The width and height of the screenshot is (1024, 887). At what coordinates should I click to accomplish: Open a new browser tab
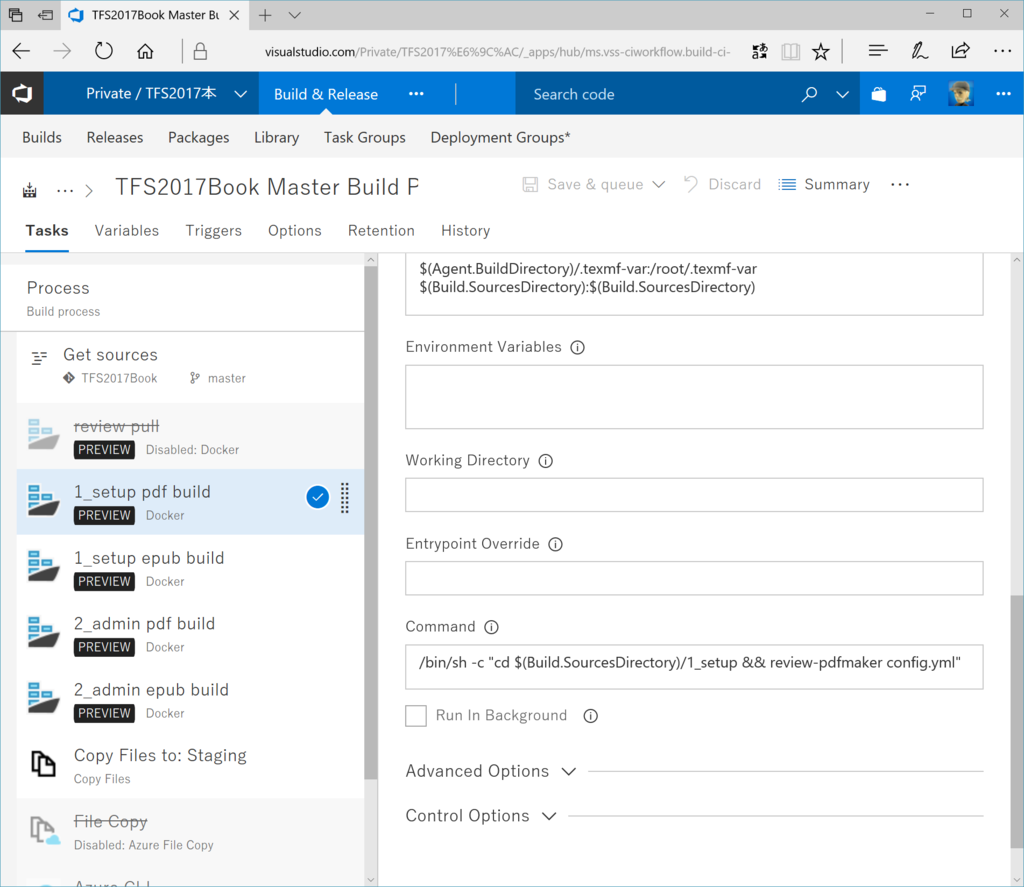[264, 15]
